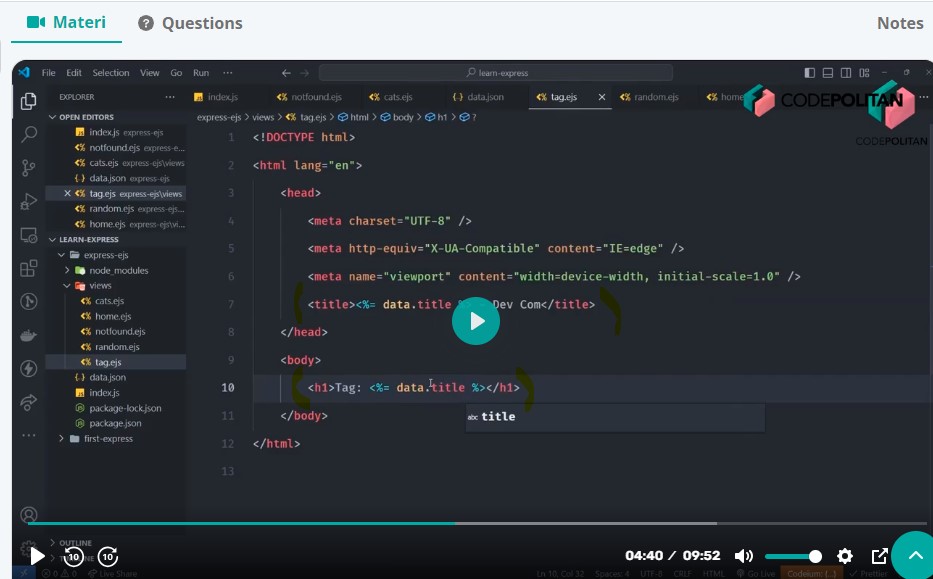Open Explorer more actions ellipsis

(x=170, y=97)
